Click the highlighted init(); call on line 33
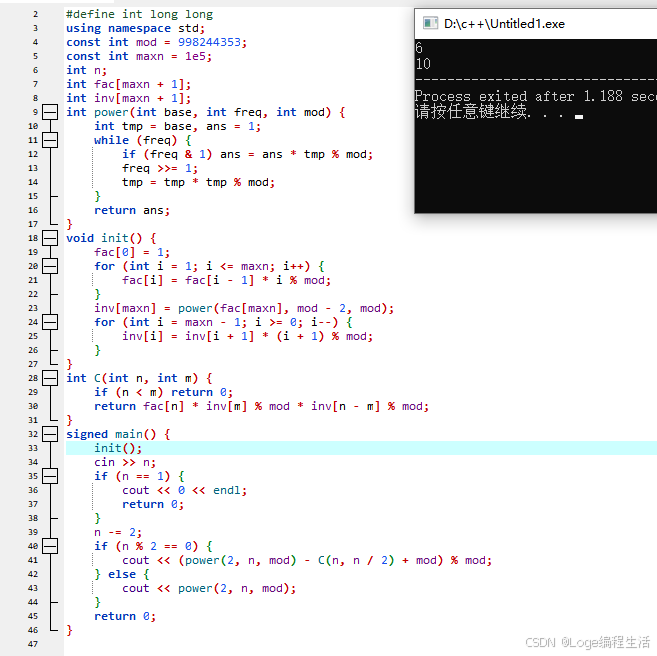The height and width of the screenshot is (656, 657). [x=118, y=448]
